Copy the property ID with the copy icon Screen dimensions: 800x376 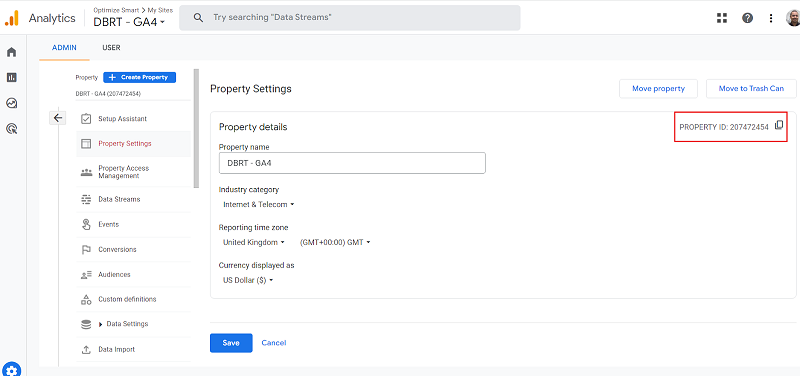pos(779,125)
